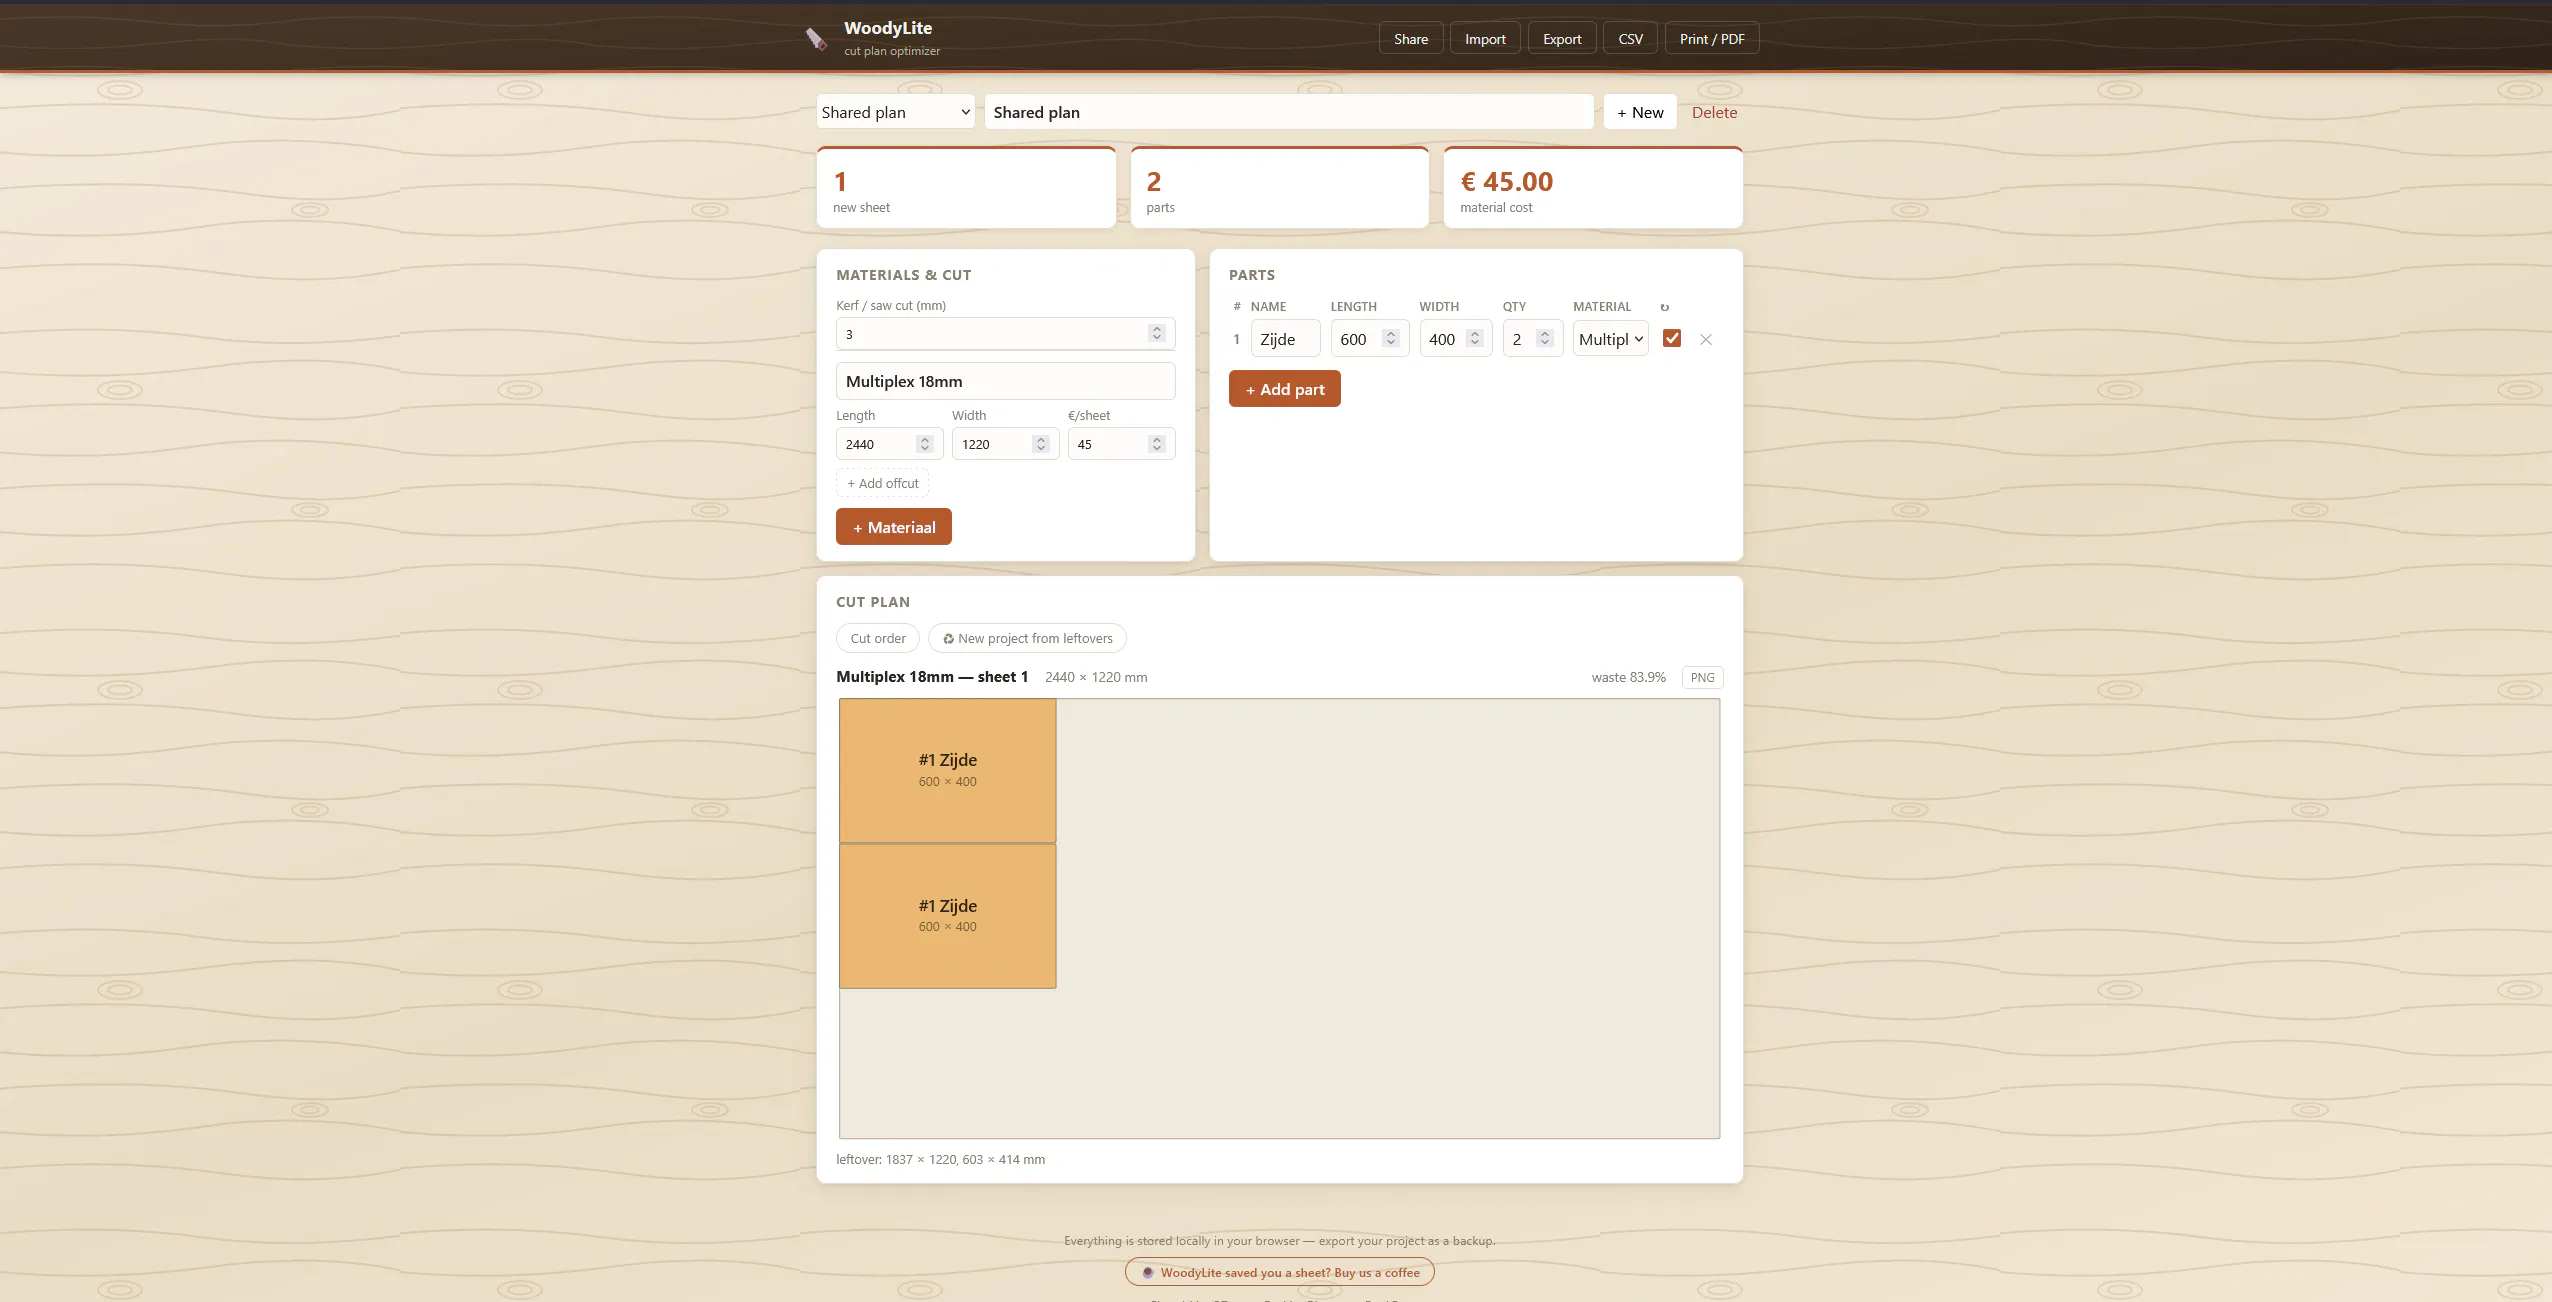Use the part quantity stepper arrows
Viewport: 2552px width, 1302px height.
[x=1545, y=338]
